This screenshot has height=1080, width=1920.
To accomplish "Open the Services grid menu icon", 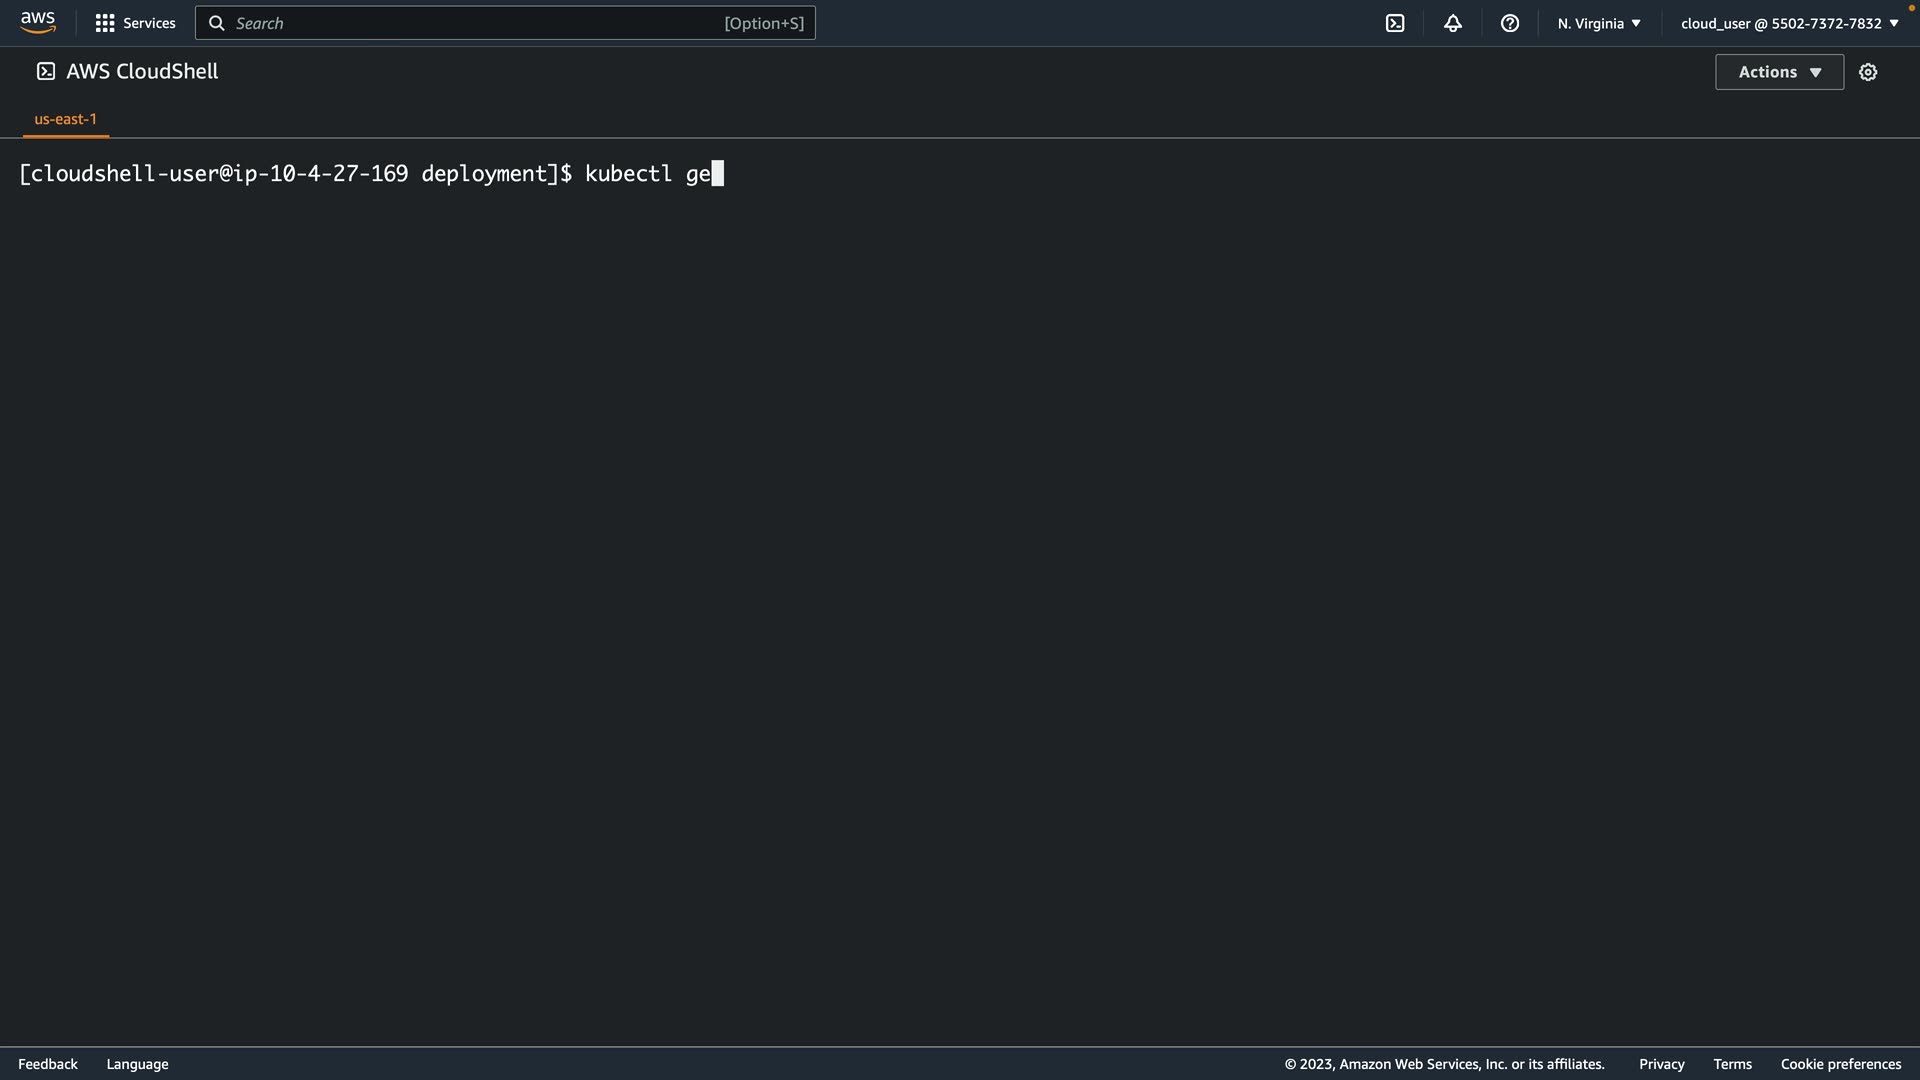I will click(x=104, y=23).
